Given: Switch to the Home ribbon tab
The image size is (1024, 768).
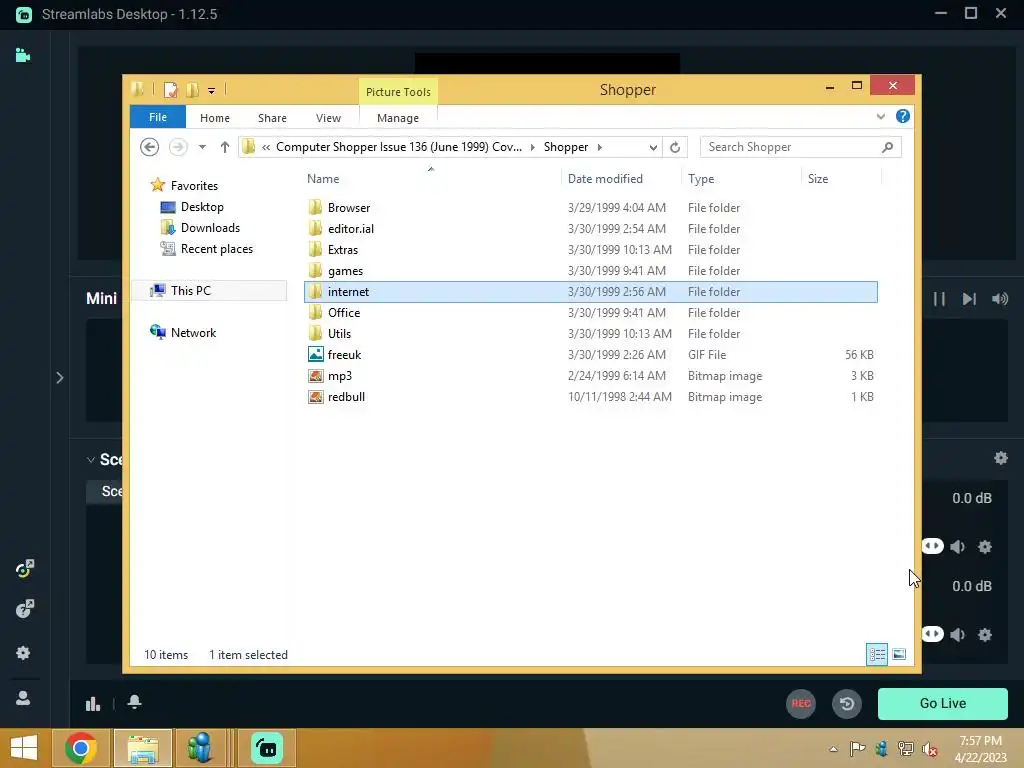Looking at the screenshot, I should (215, 118).
